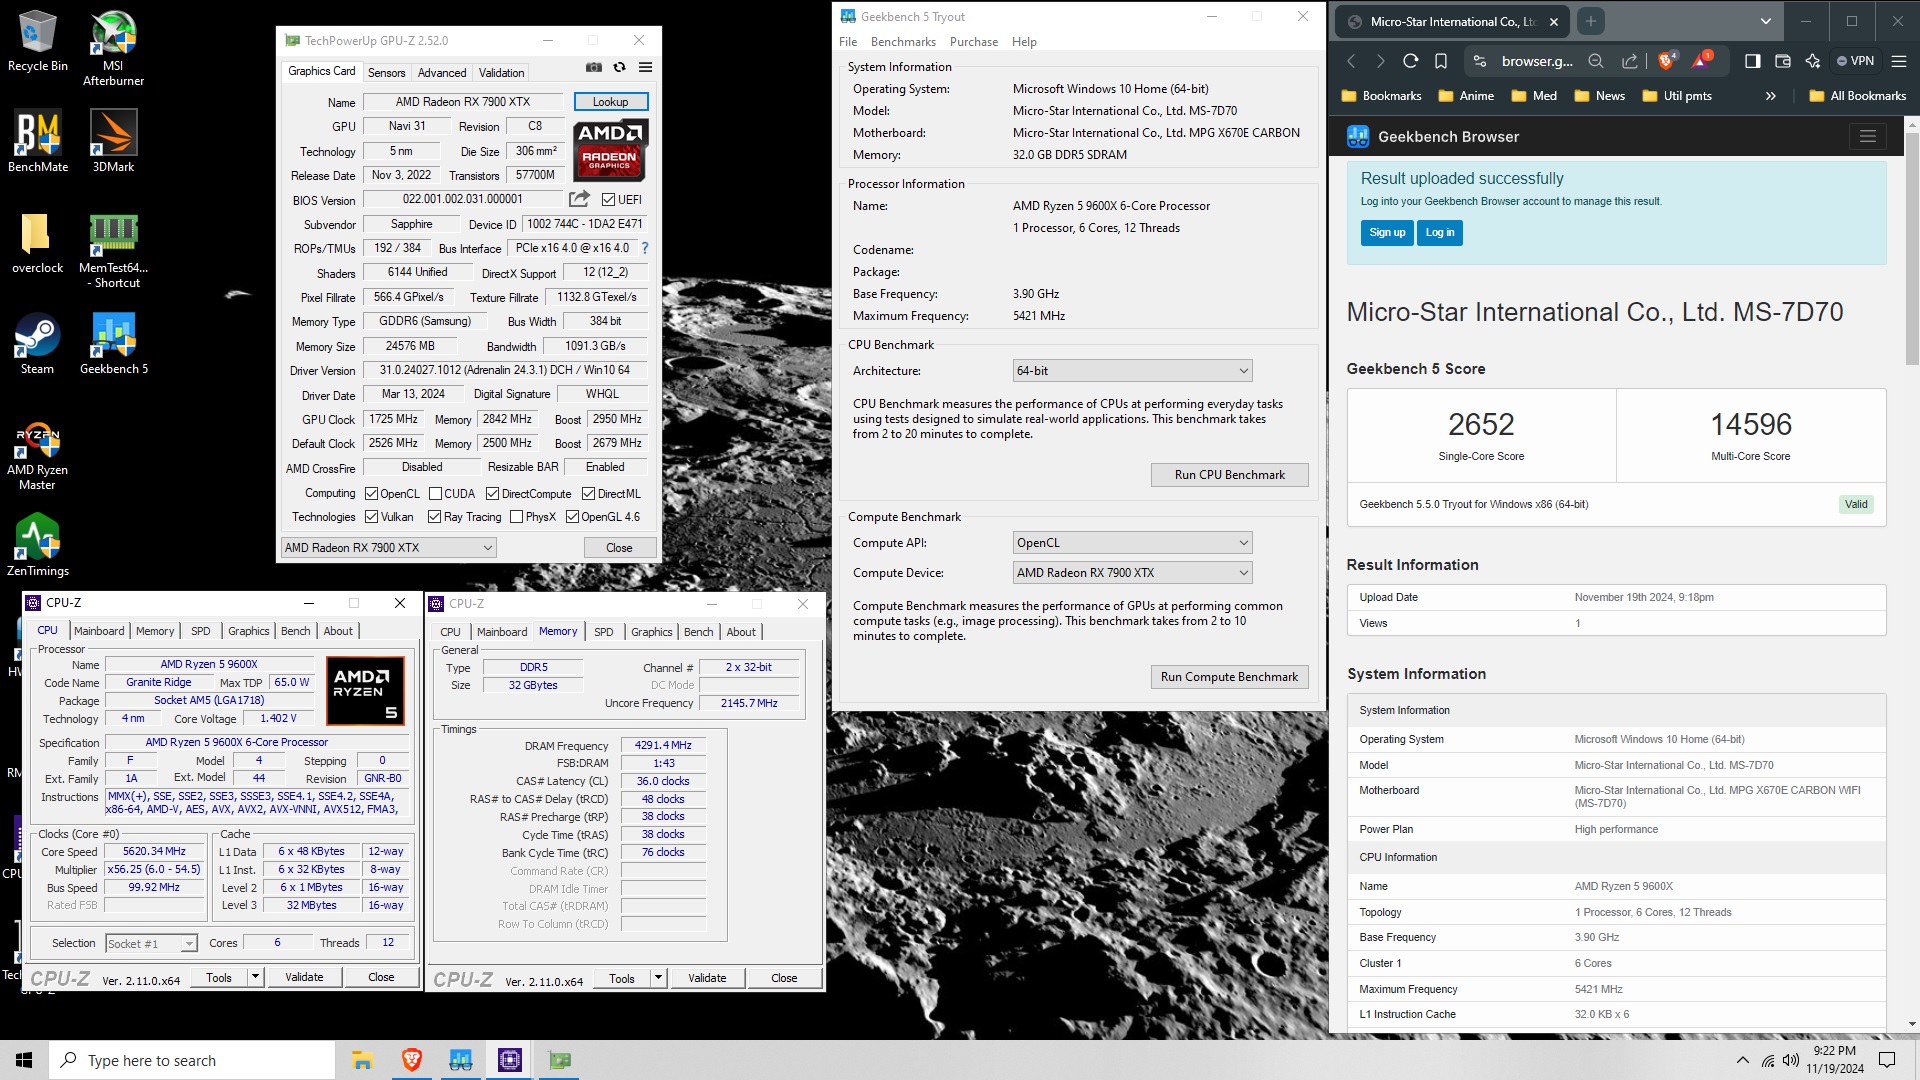Open the Brave Rewards triangle icon

click(1702, 61)
